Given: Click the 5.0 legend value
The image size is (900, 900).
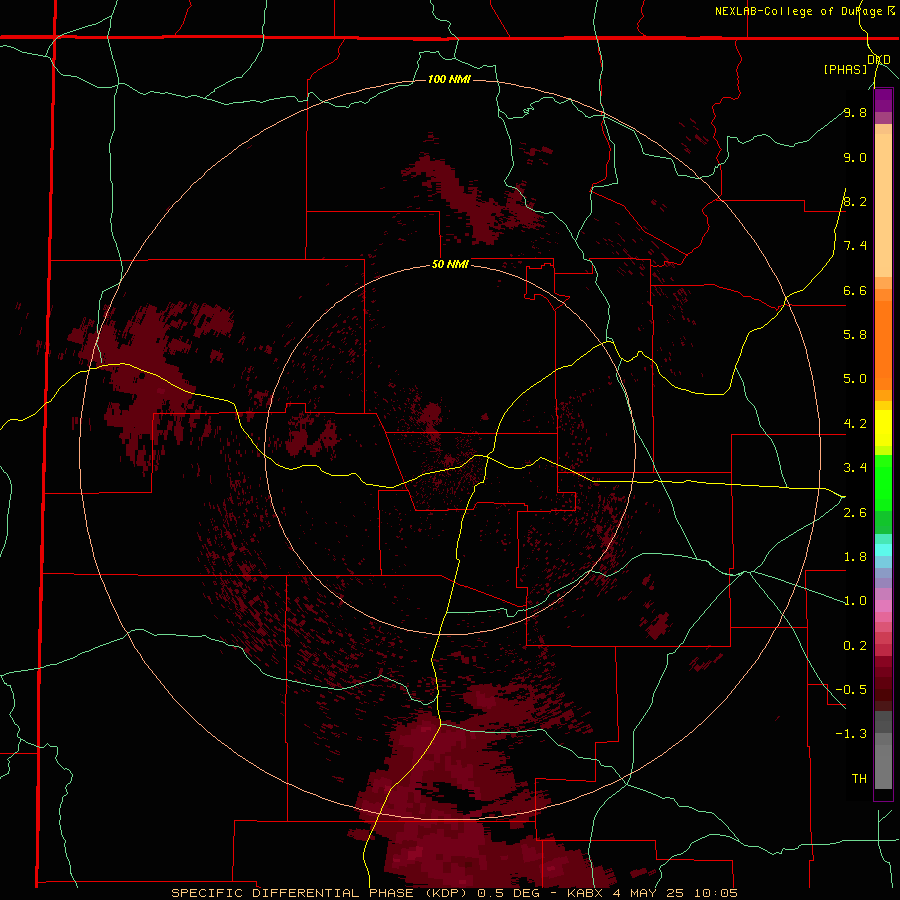Looking at the screenshot, I should [x=855, y=379].
